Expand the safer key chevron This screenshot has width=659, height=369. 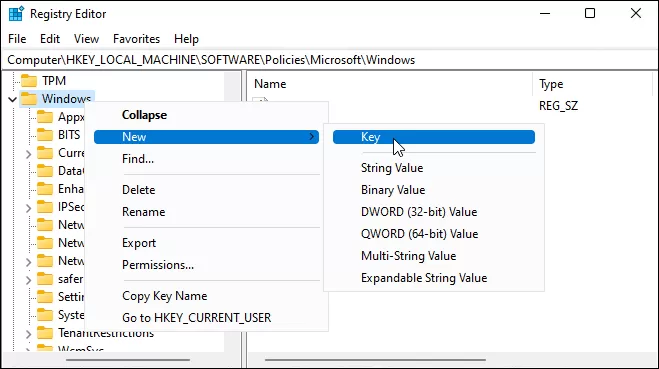29,279
